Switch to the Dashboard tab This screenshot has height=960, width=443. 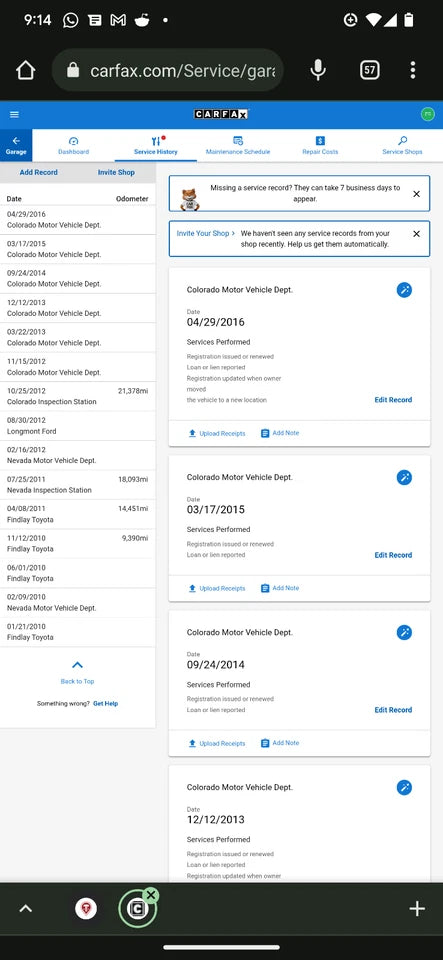point(73,146)
